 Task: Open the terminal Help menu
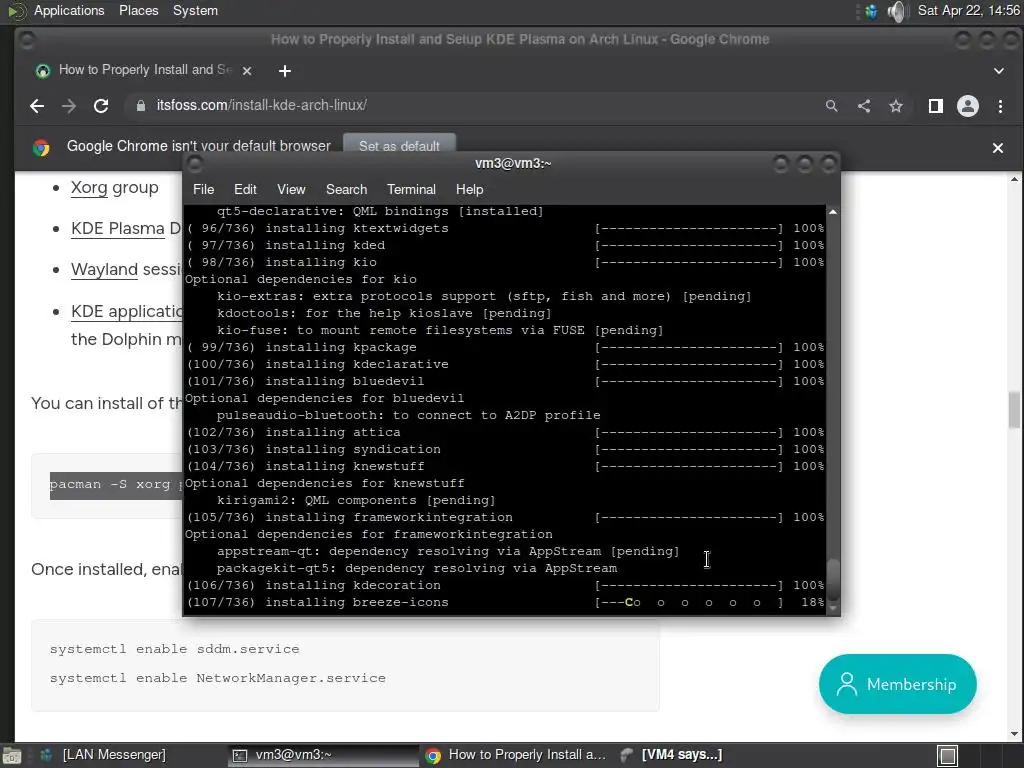pyautogui.click(x=469, y=189)
